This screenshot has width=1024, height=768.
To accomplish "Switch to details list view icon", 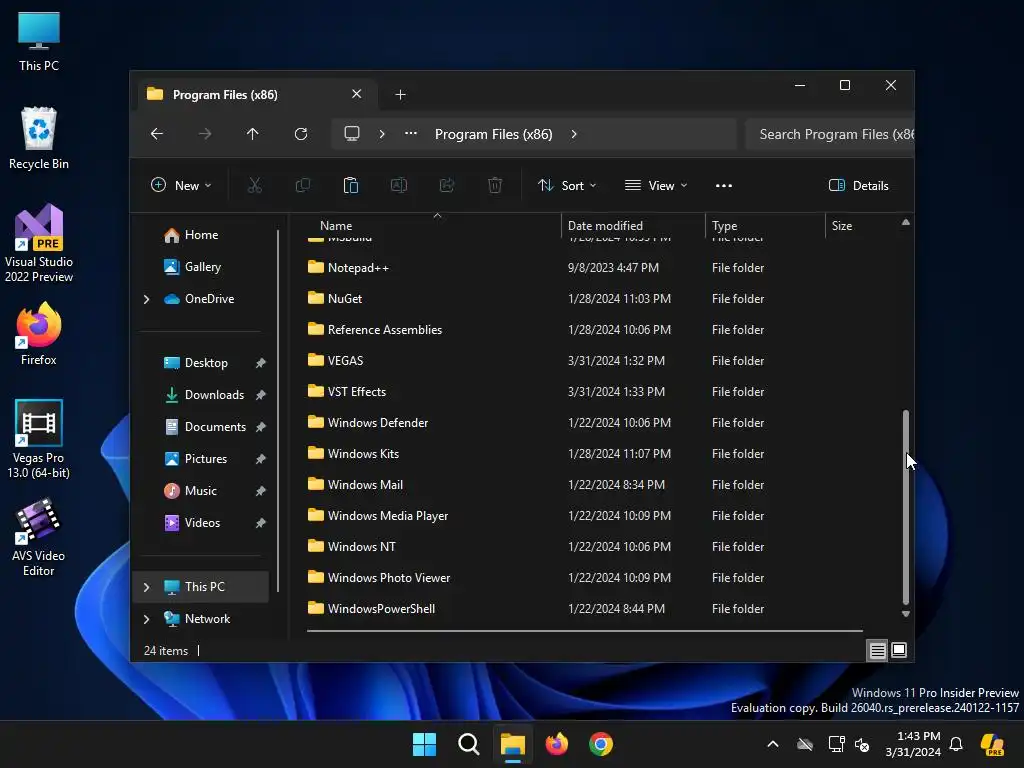I will (x=877, y=650).
